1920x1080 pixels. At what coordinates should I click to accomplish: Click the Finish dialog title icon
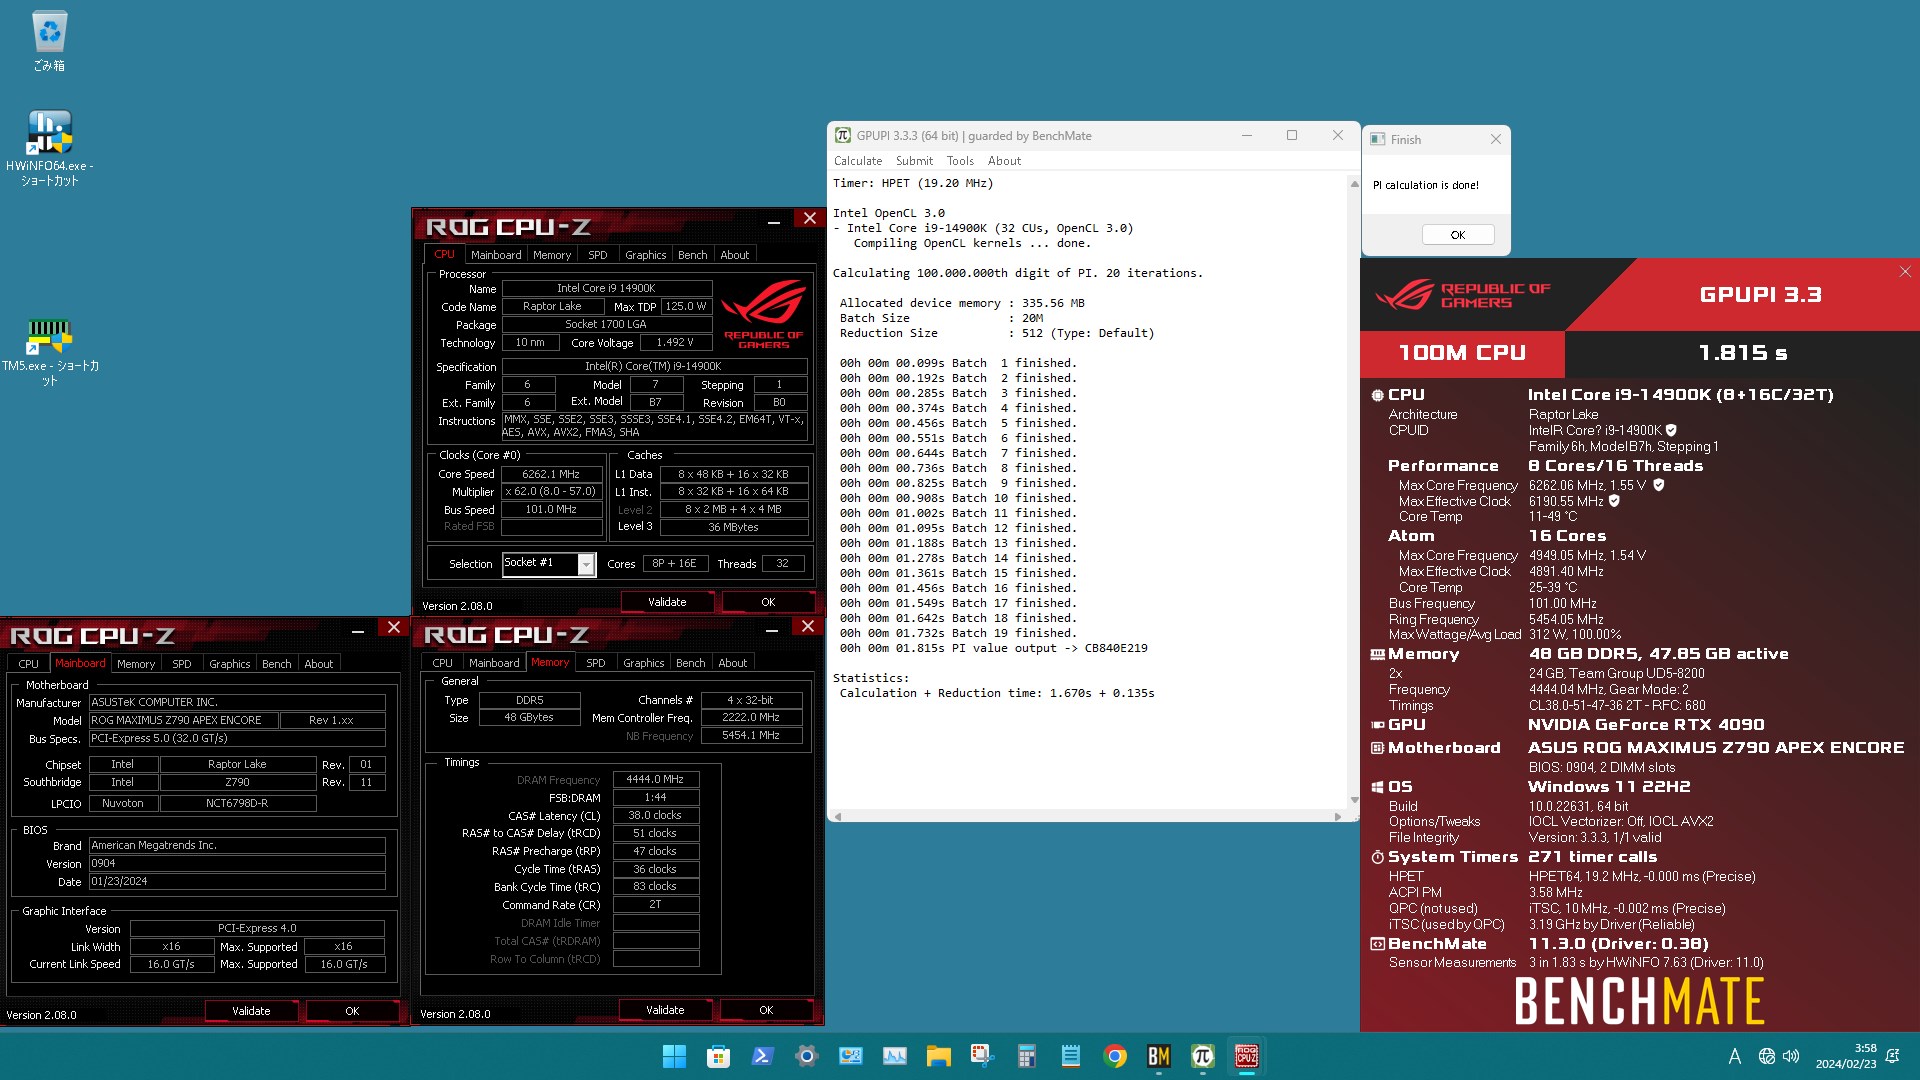tap(1377, 139)
